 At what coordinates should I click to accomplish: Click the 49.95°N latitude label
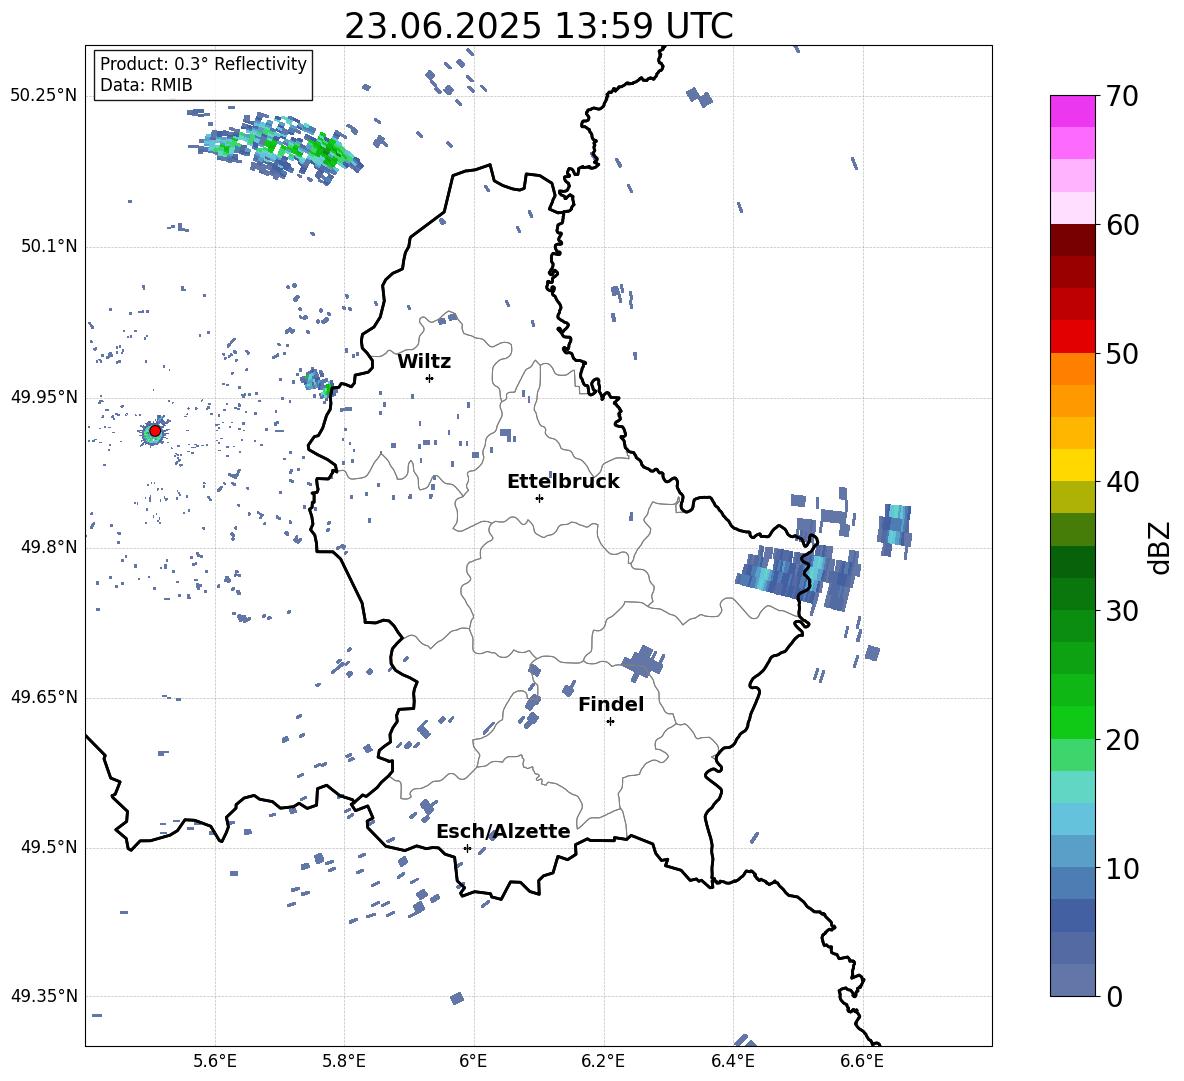pyautogui.click(x=44, y=397)
